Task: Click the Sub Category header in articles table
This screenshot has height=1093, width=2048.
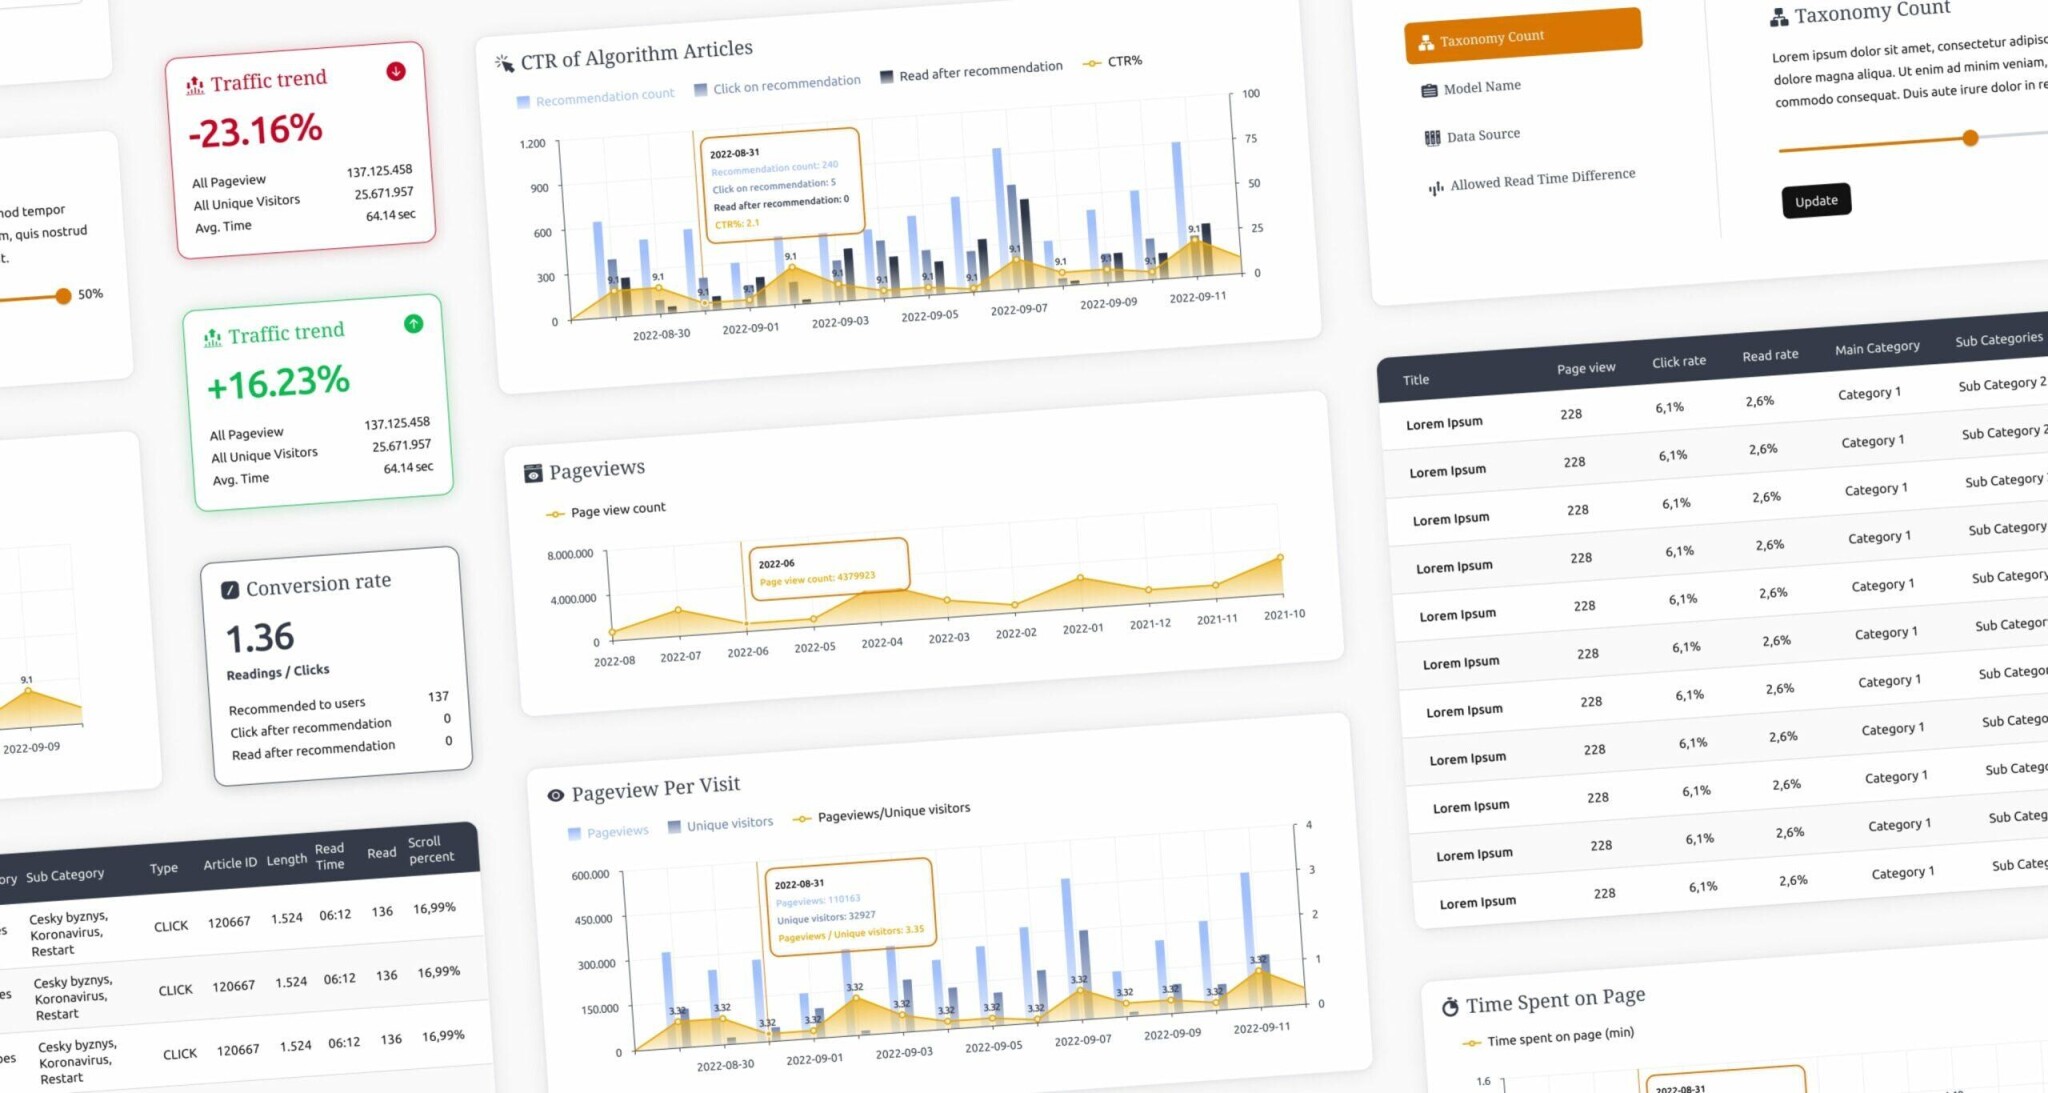Action: pyautogui.click(x=65, y=876)
